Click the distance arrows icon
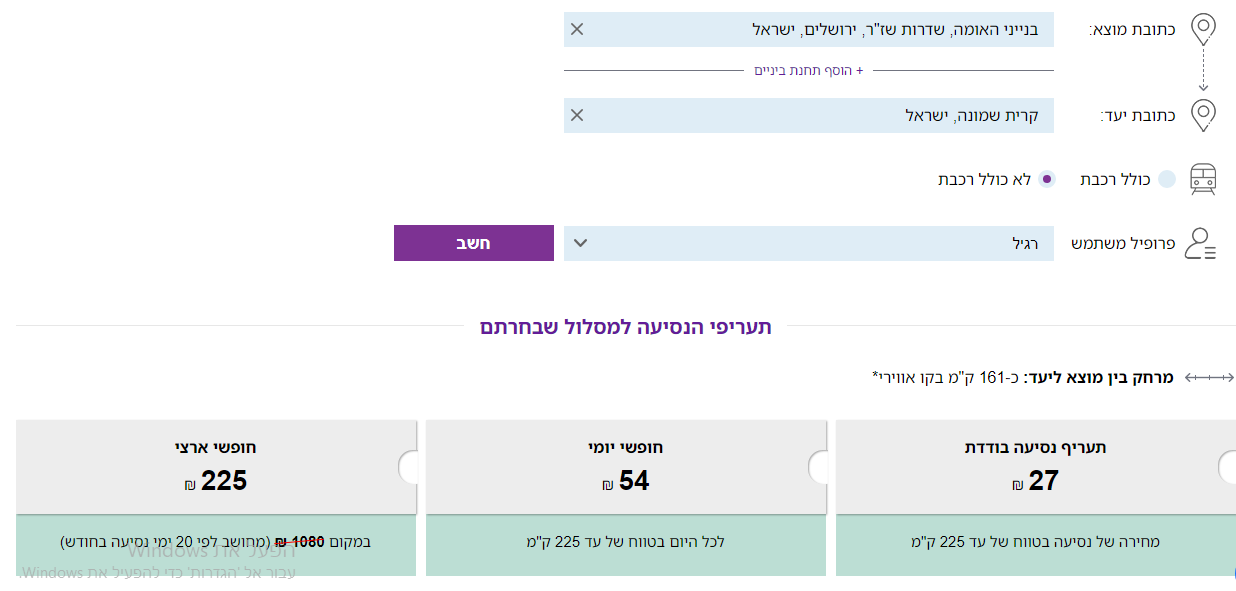 [1210, 377]
